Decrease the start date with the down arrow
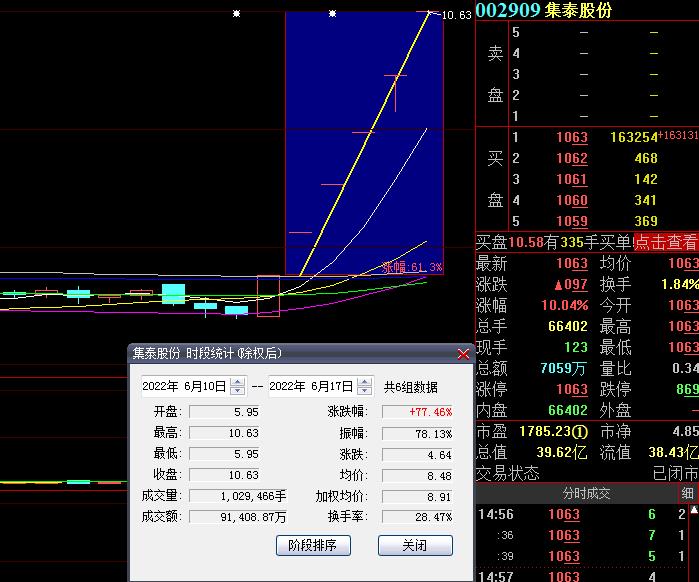 point(237,391)
